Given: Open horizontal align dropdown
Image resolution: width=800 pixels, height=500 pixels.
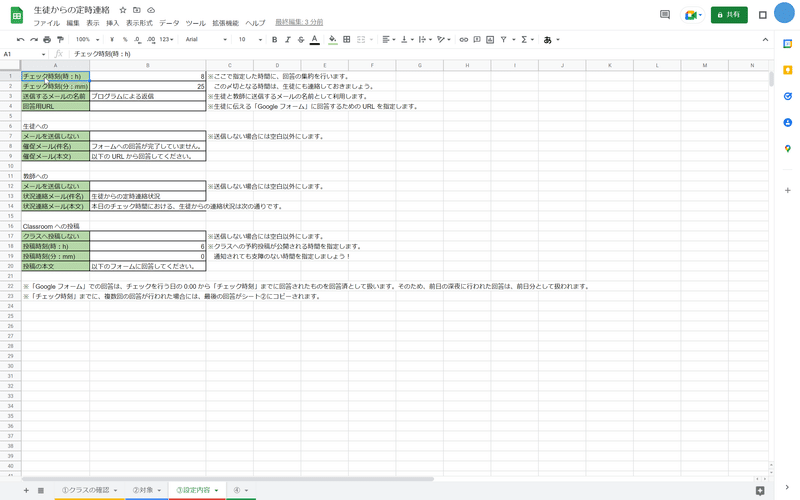Looking at the screenshot, I should (389, 39).
